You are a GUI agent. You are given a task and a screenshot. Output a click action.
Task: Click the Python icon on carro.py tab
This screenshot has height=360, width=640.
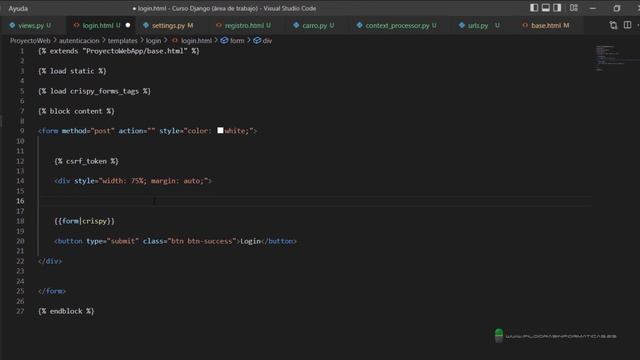296,25
